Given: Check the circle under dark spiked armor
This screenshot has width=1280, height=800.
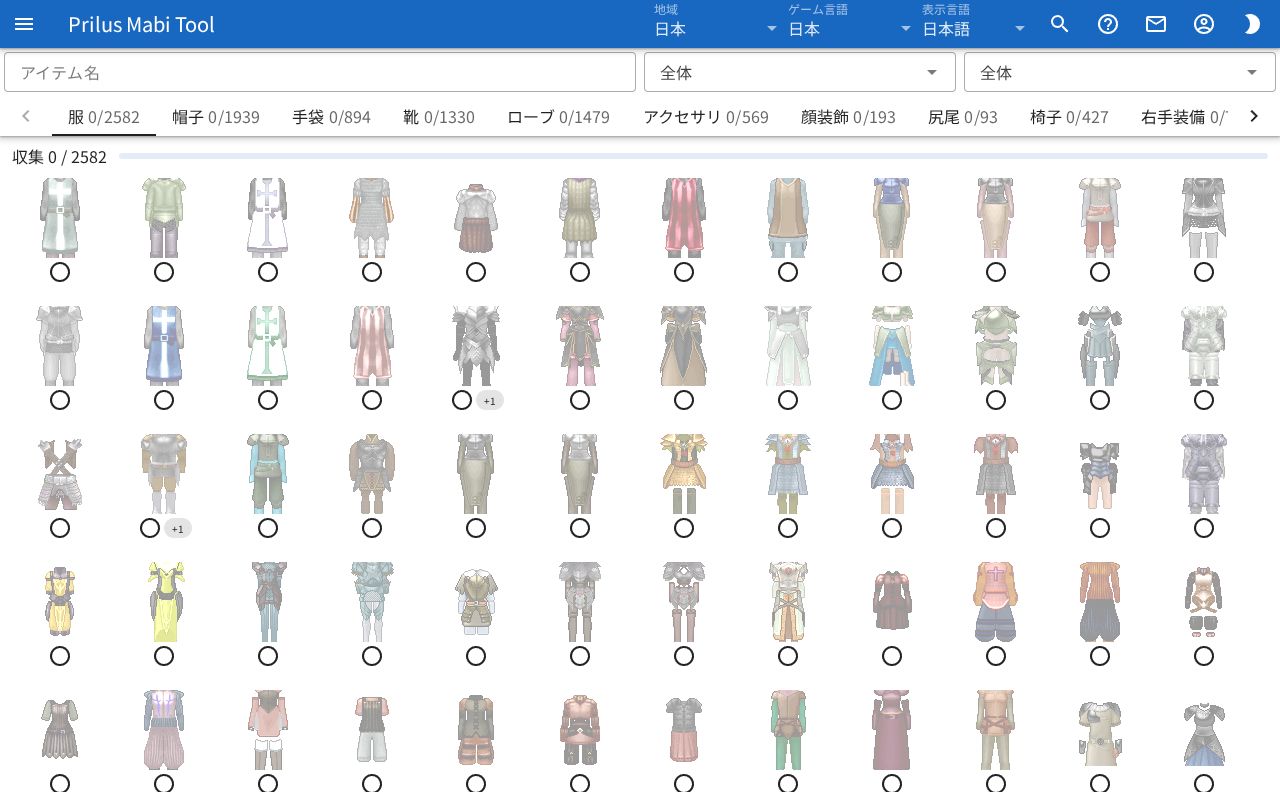Looking at the screenshot, I should (461, 400).
